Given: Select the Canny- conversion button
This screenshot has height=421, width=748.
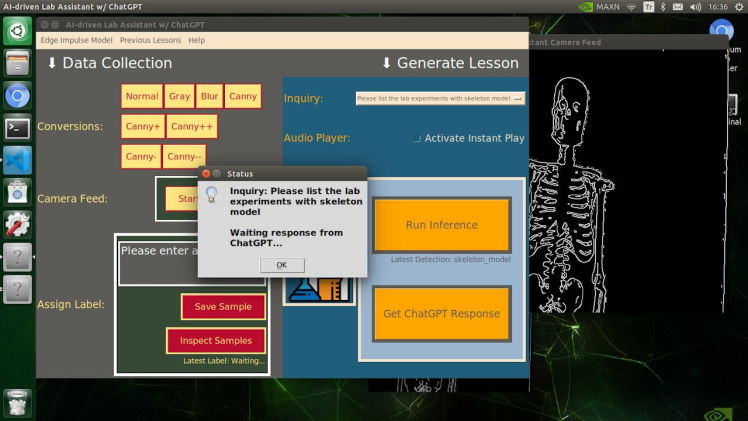Looking at the screenshot, I should click(x=141, y=156).
